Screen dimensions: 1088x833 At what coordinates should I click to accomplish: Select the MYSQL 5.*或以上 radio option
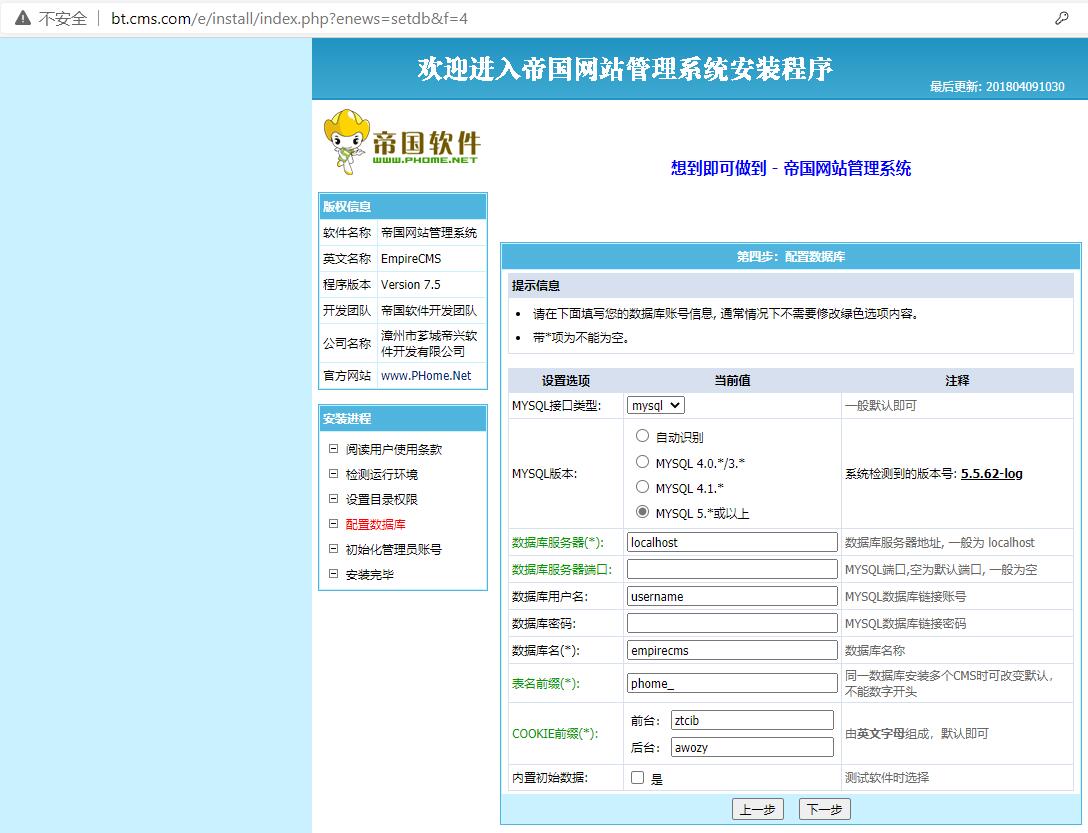(x=643, y=512)
